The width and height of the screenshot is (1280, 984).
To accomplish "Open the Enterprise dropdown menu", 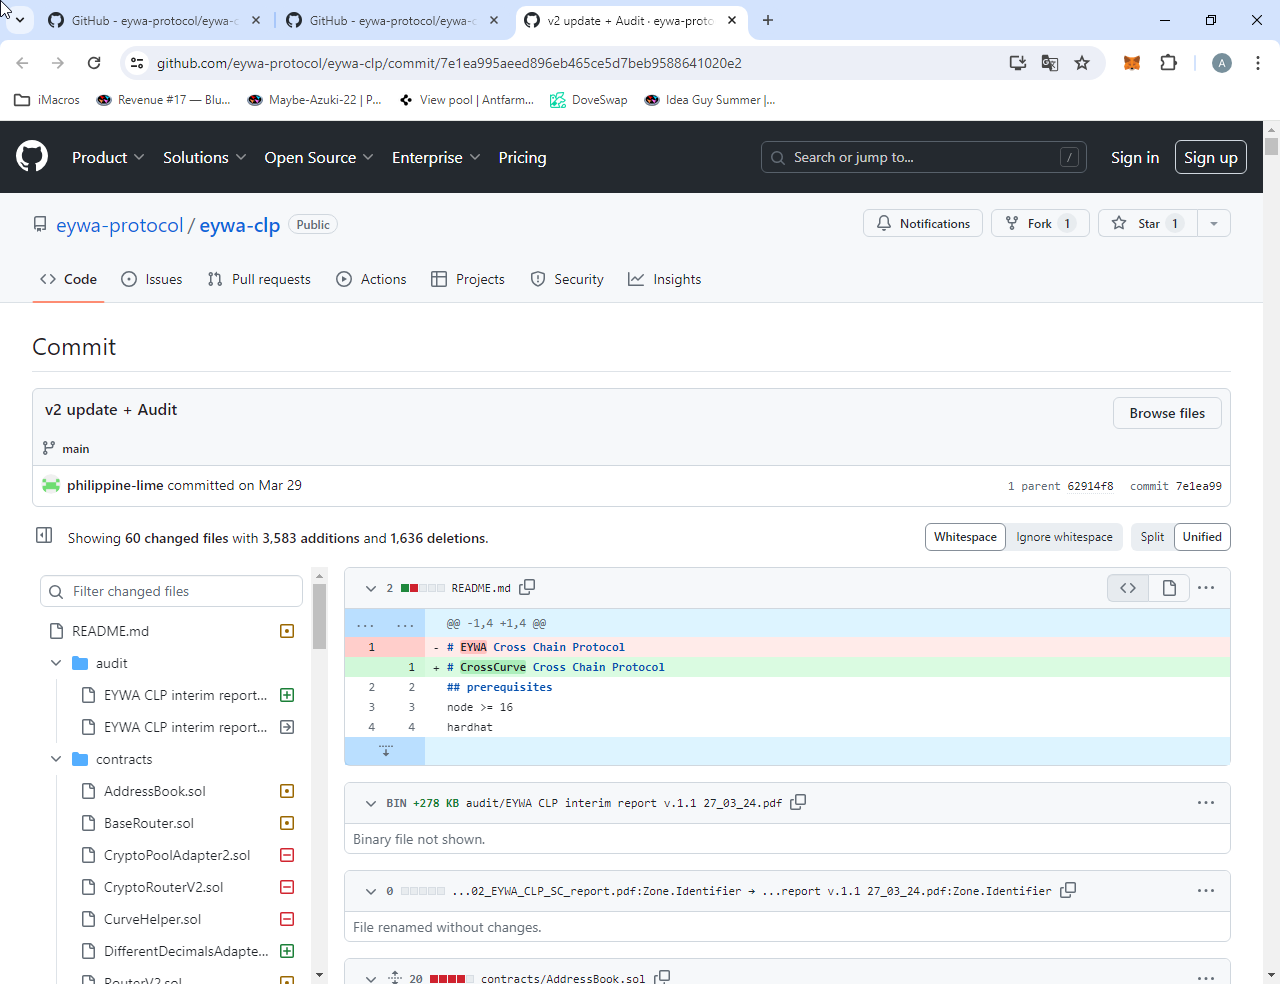I will pos(436,157).
